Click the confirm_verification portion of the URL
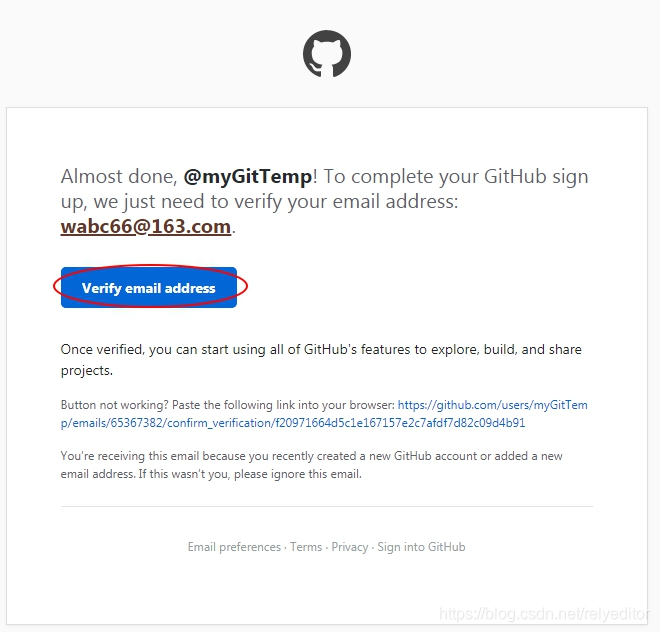This screenshot has width=660, height=632. (218, 423)
